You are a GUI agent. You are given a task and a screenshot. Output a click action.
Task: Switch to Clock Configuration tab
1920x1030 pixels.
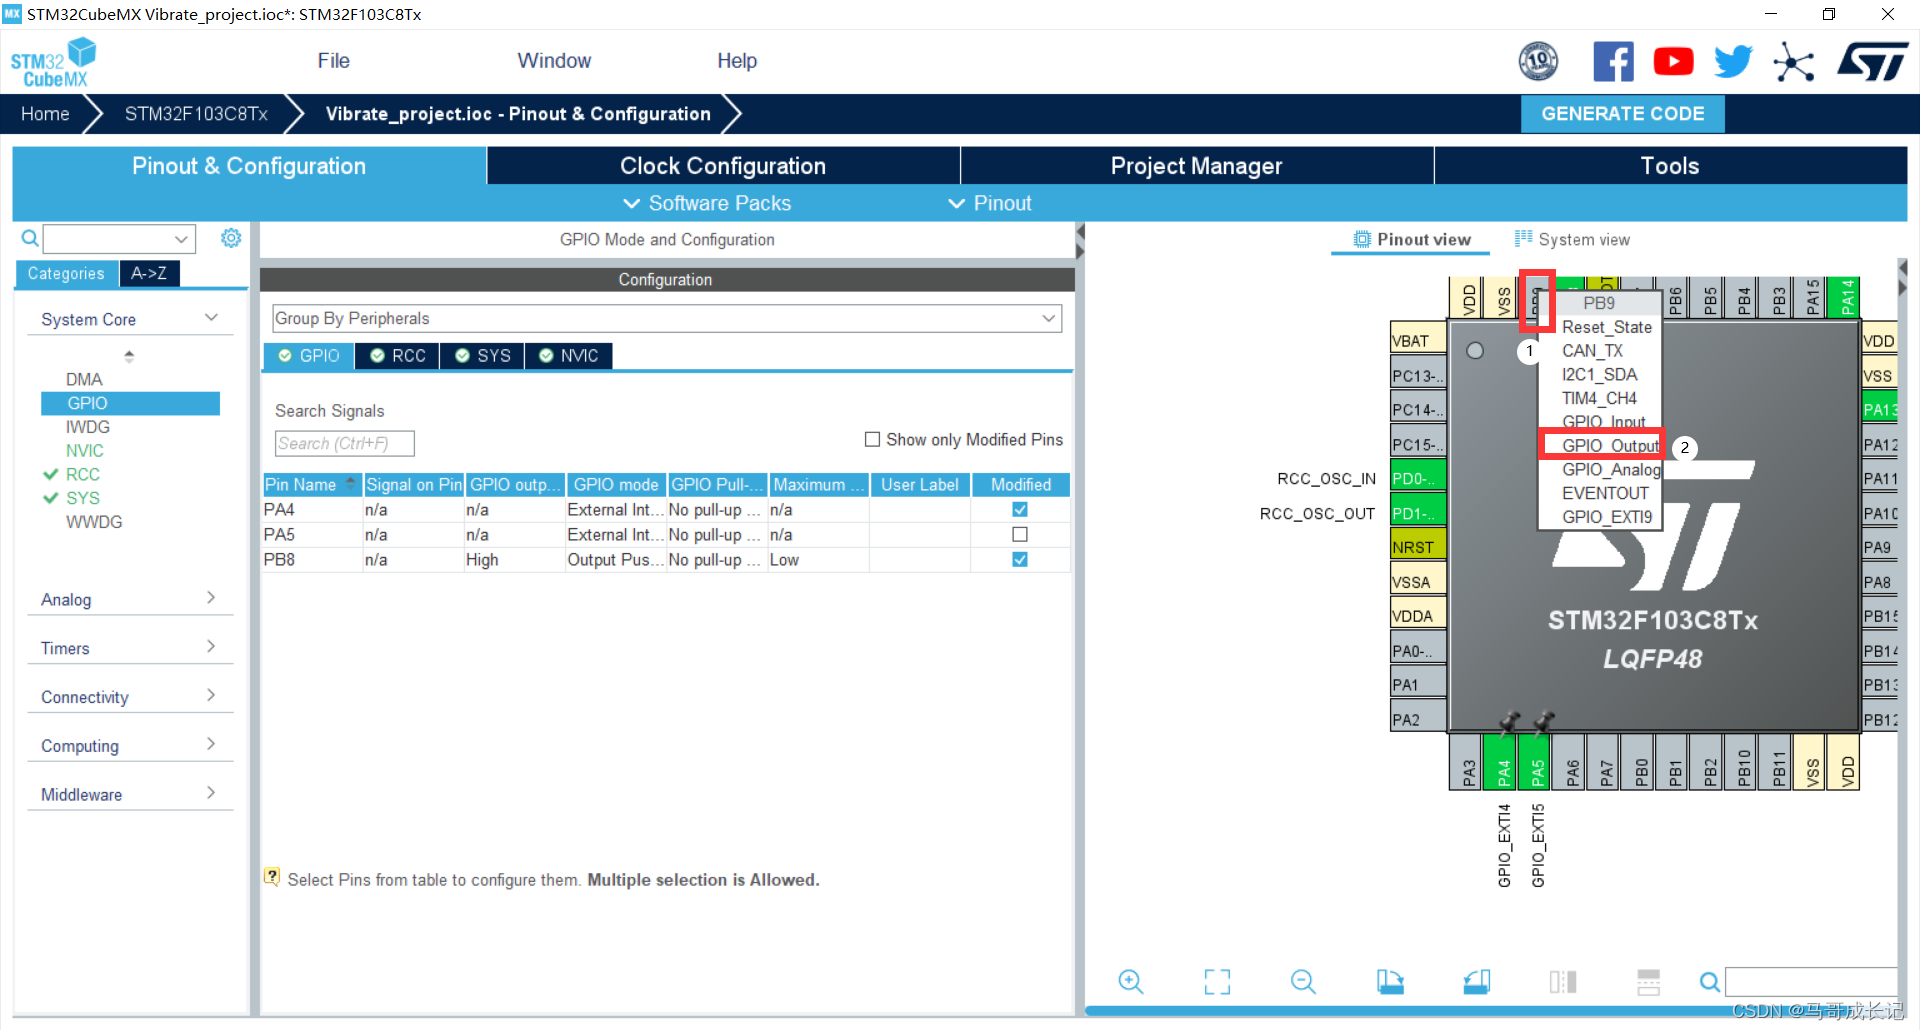723,166
